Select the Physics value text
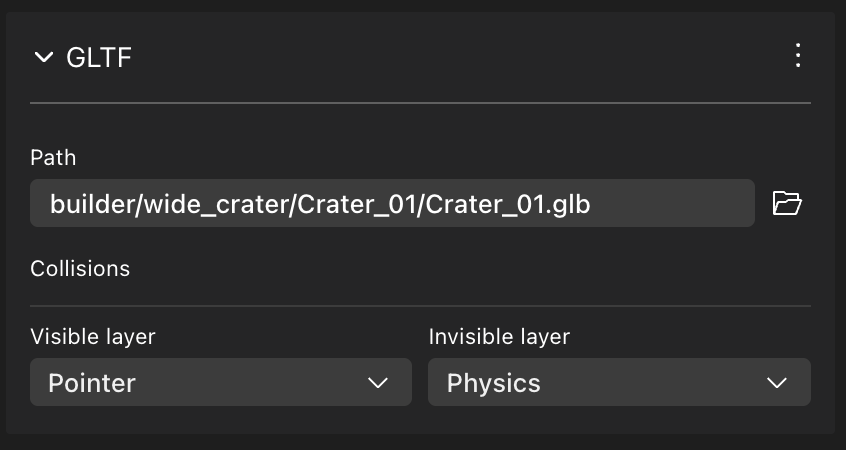 click(x=493, y=383)
